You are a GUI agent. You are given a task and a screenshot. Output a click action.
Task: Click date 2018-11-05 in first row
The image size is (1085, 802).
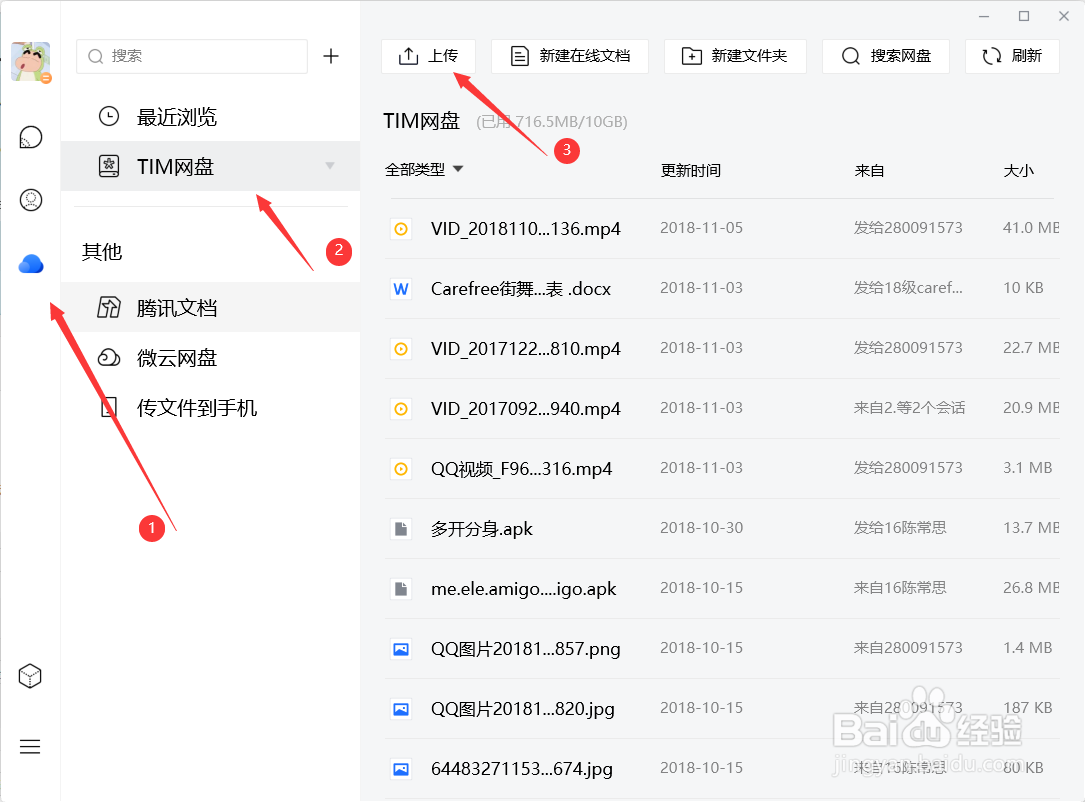pyautogui.click(x=702, y=228)
